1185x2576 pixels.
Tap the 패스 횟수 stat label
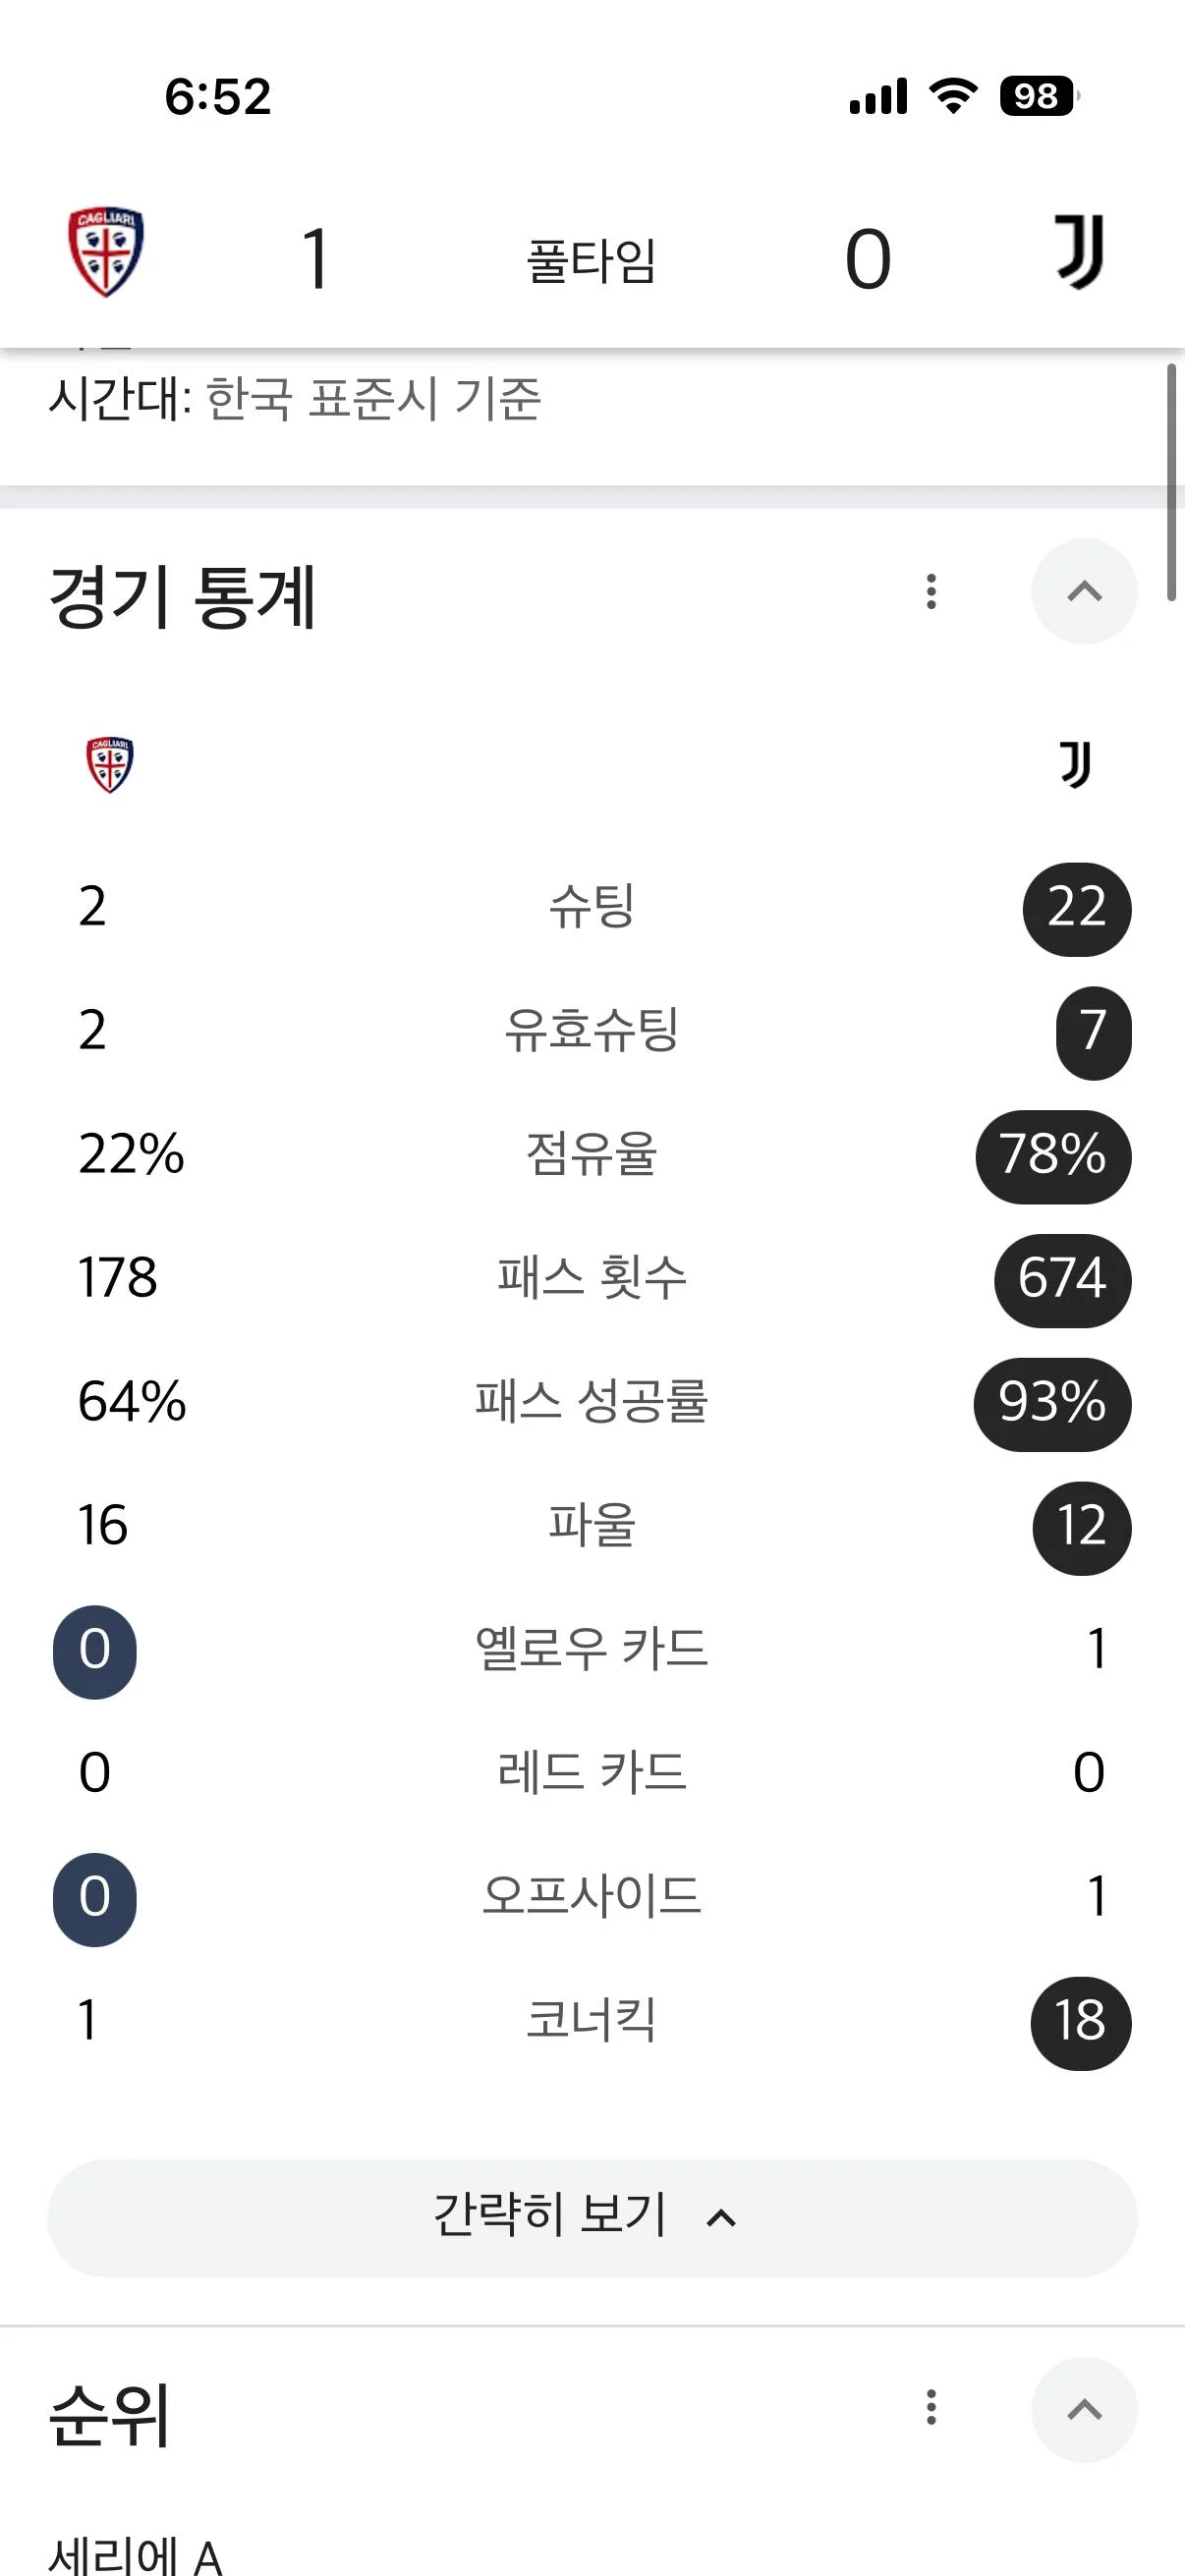click(x=591, y=1278)
